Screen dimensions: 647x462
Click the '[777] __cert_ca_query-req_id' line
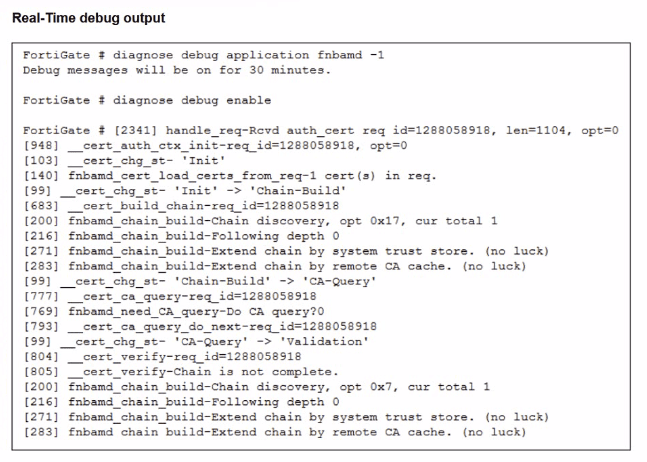177,296
